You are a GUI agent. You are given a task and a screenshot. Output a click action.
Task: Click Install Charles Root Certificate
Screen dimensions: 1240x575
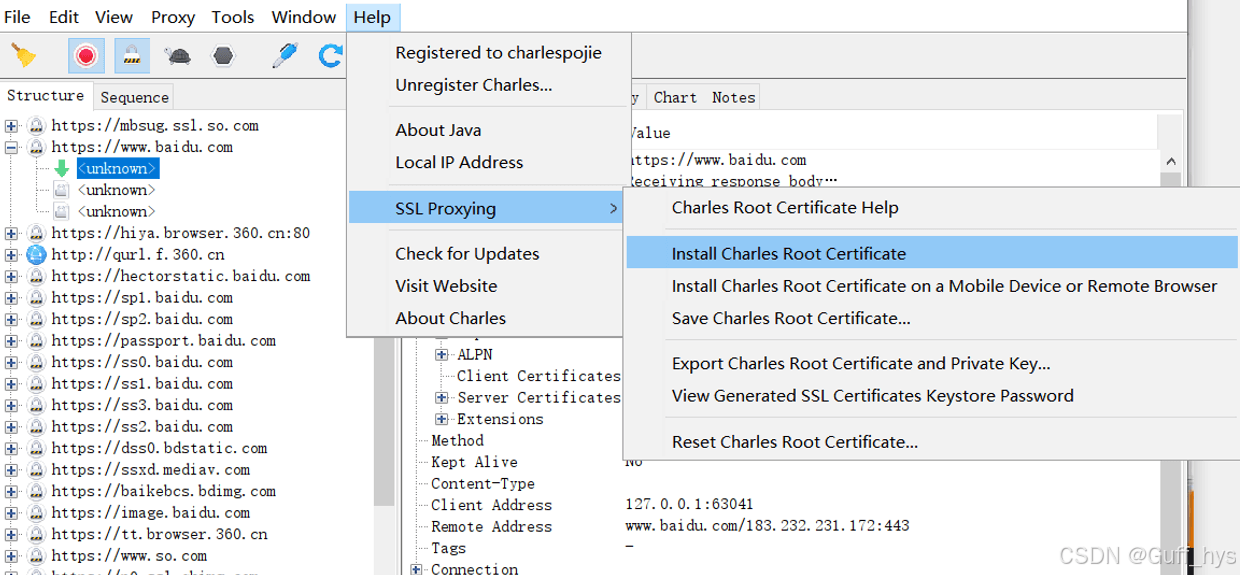(932, 254)
